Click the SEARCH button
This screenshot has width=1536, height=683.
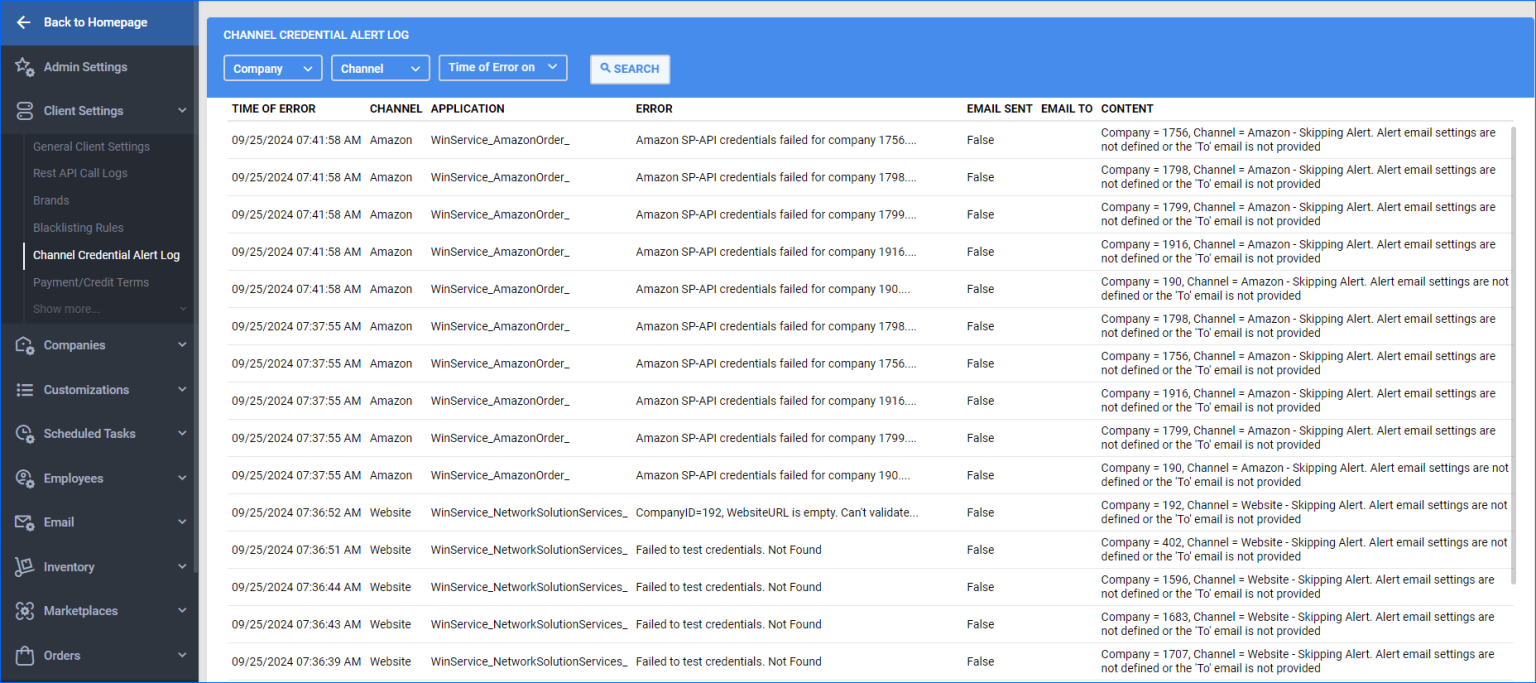630,69
